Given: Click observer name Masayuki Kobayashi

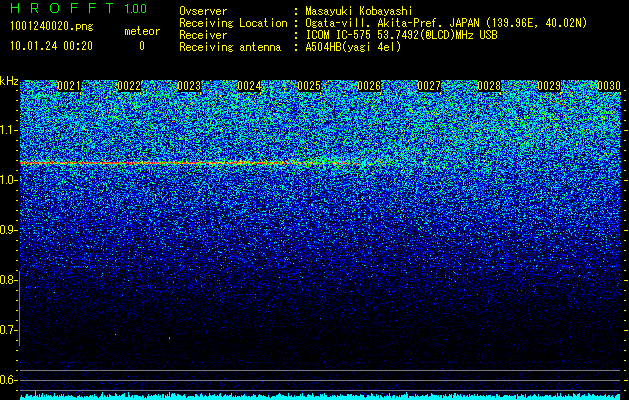Looking at the screenshot, I should point(359,11).
